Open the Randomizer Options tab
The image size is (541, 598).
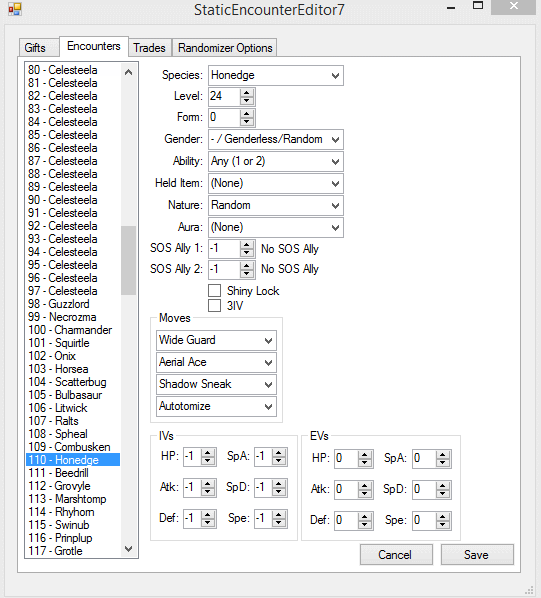tap(225, 48)
